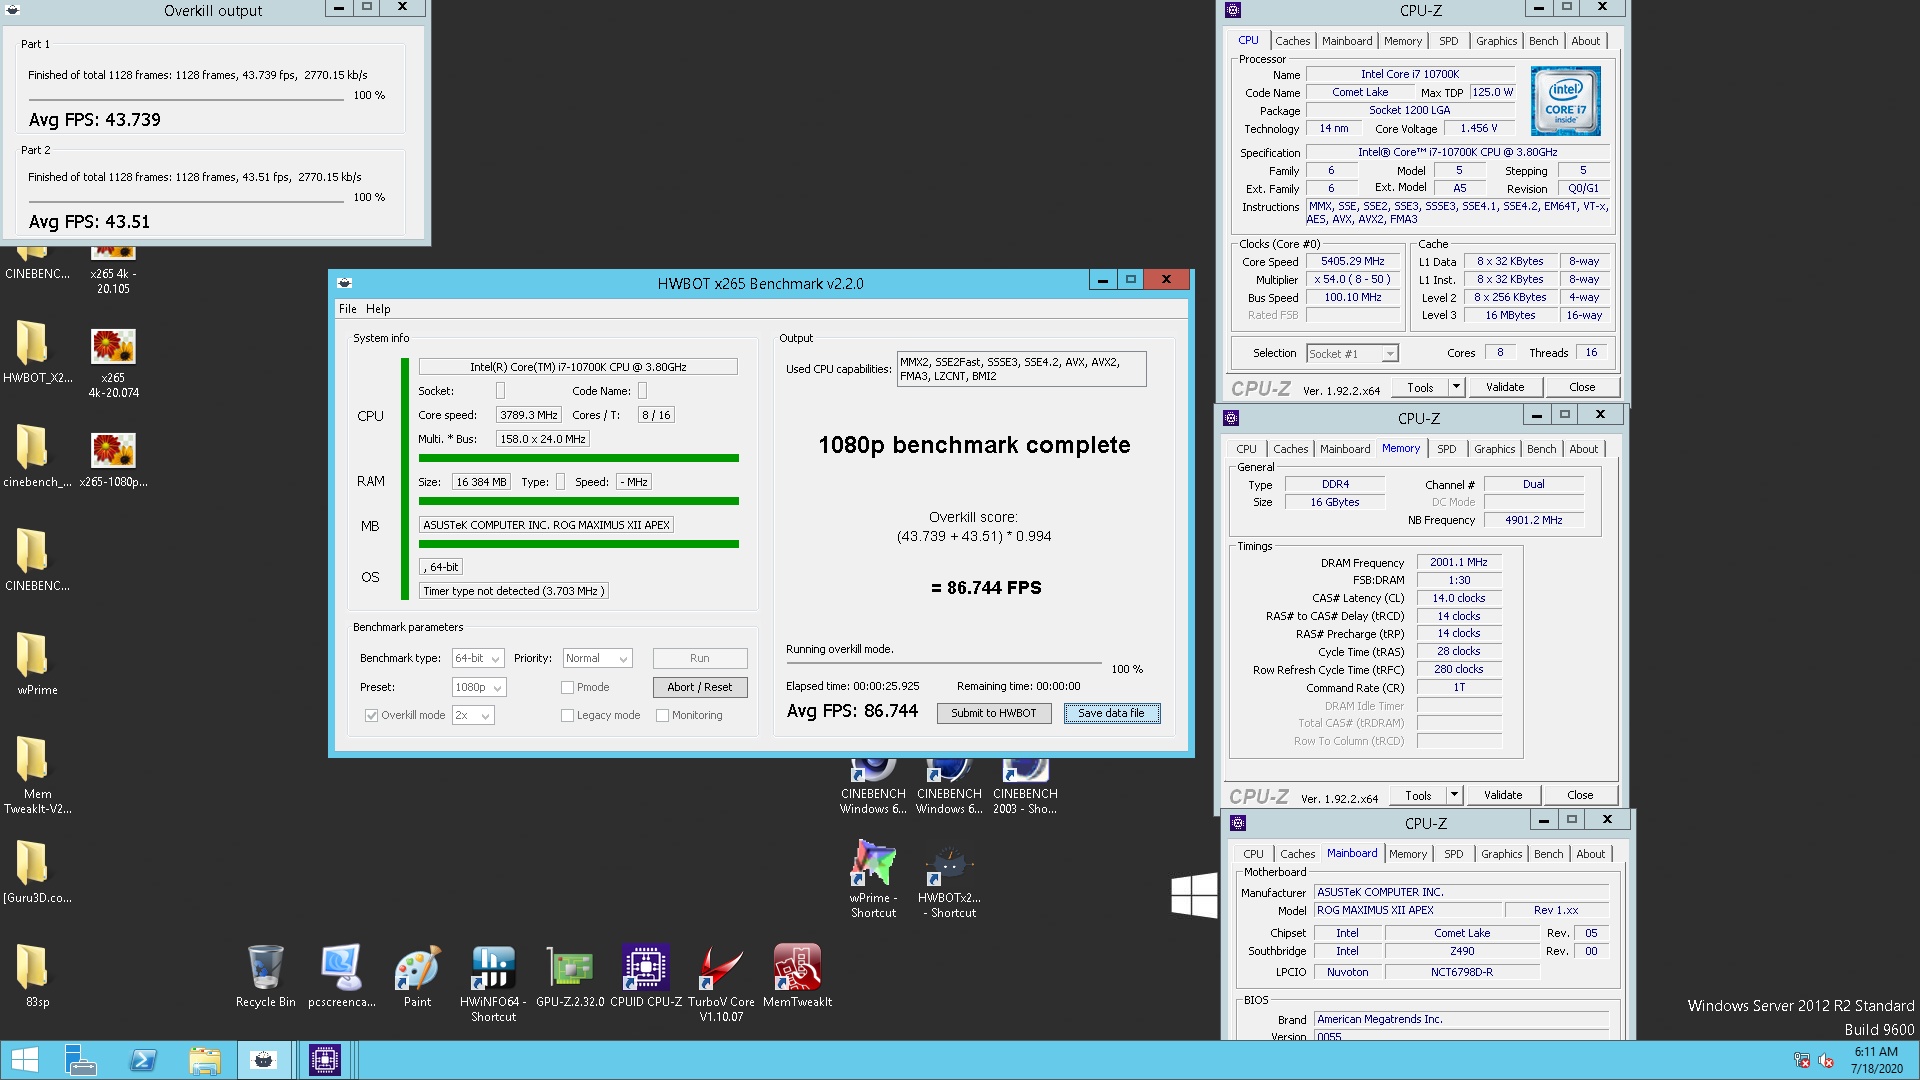Expand Tools arrow in top CPU-Z window
The image size is (1920, 1080).
[x=1456, y=387]
